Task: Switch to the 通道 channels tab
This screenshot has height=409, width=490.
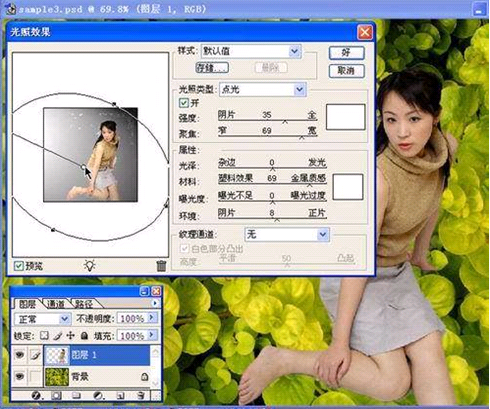Action: point(56,304)
